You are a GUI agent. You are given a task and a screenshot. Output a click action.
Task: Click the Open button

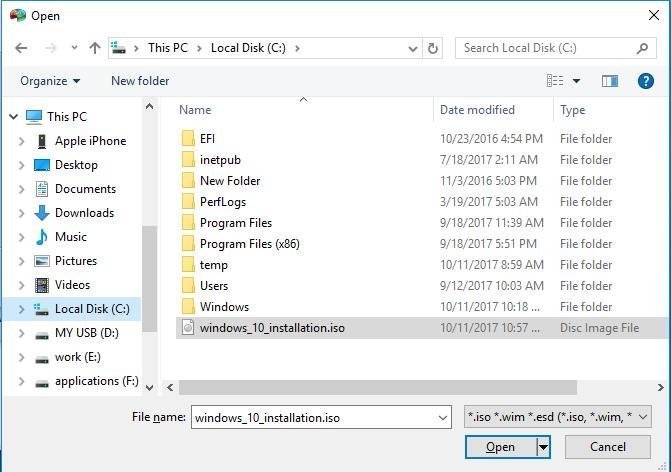pyautogui.click(x=500, y=447)
